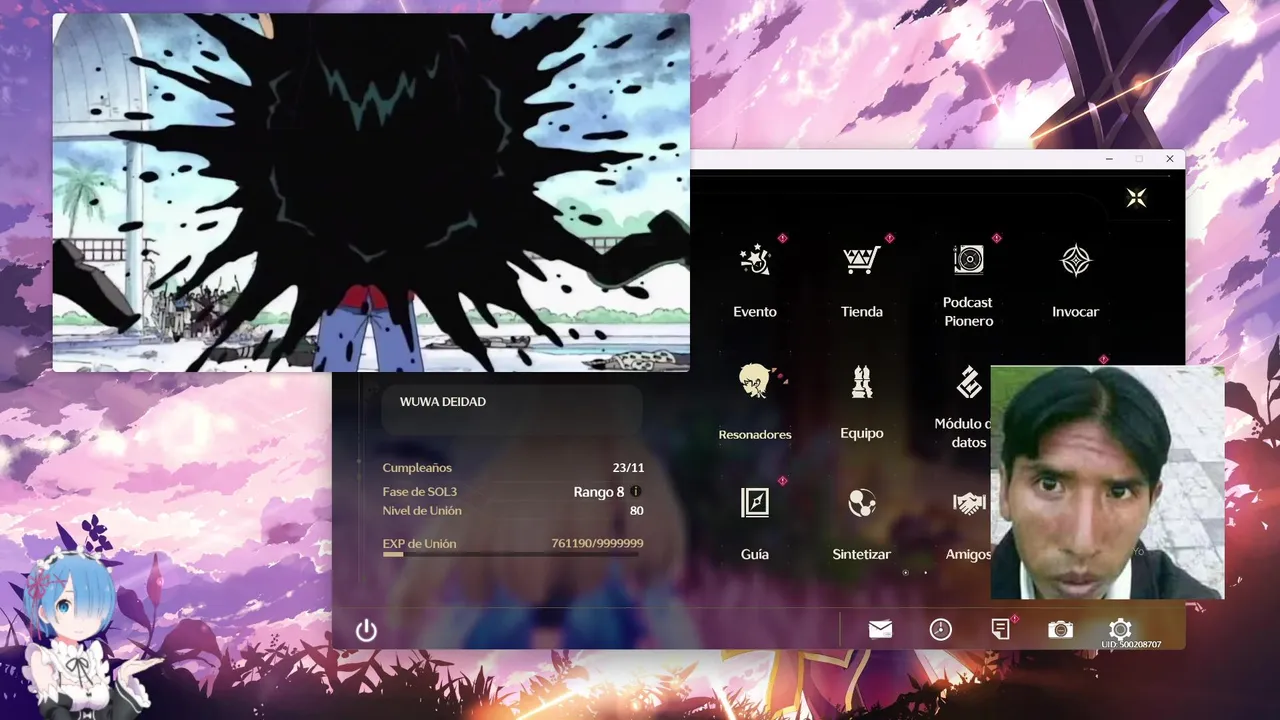The image size is (1280, 720).
Task: Open the camera photo mode icon
Action: [x=1060, y=629]
